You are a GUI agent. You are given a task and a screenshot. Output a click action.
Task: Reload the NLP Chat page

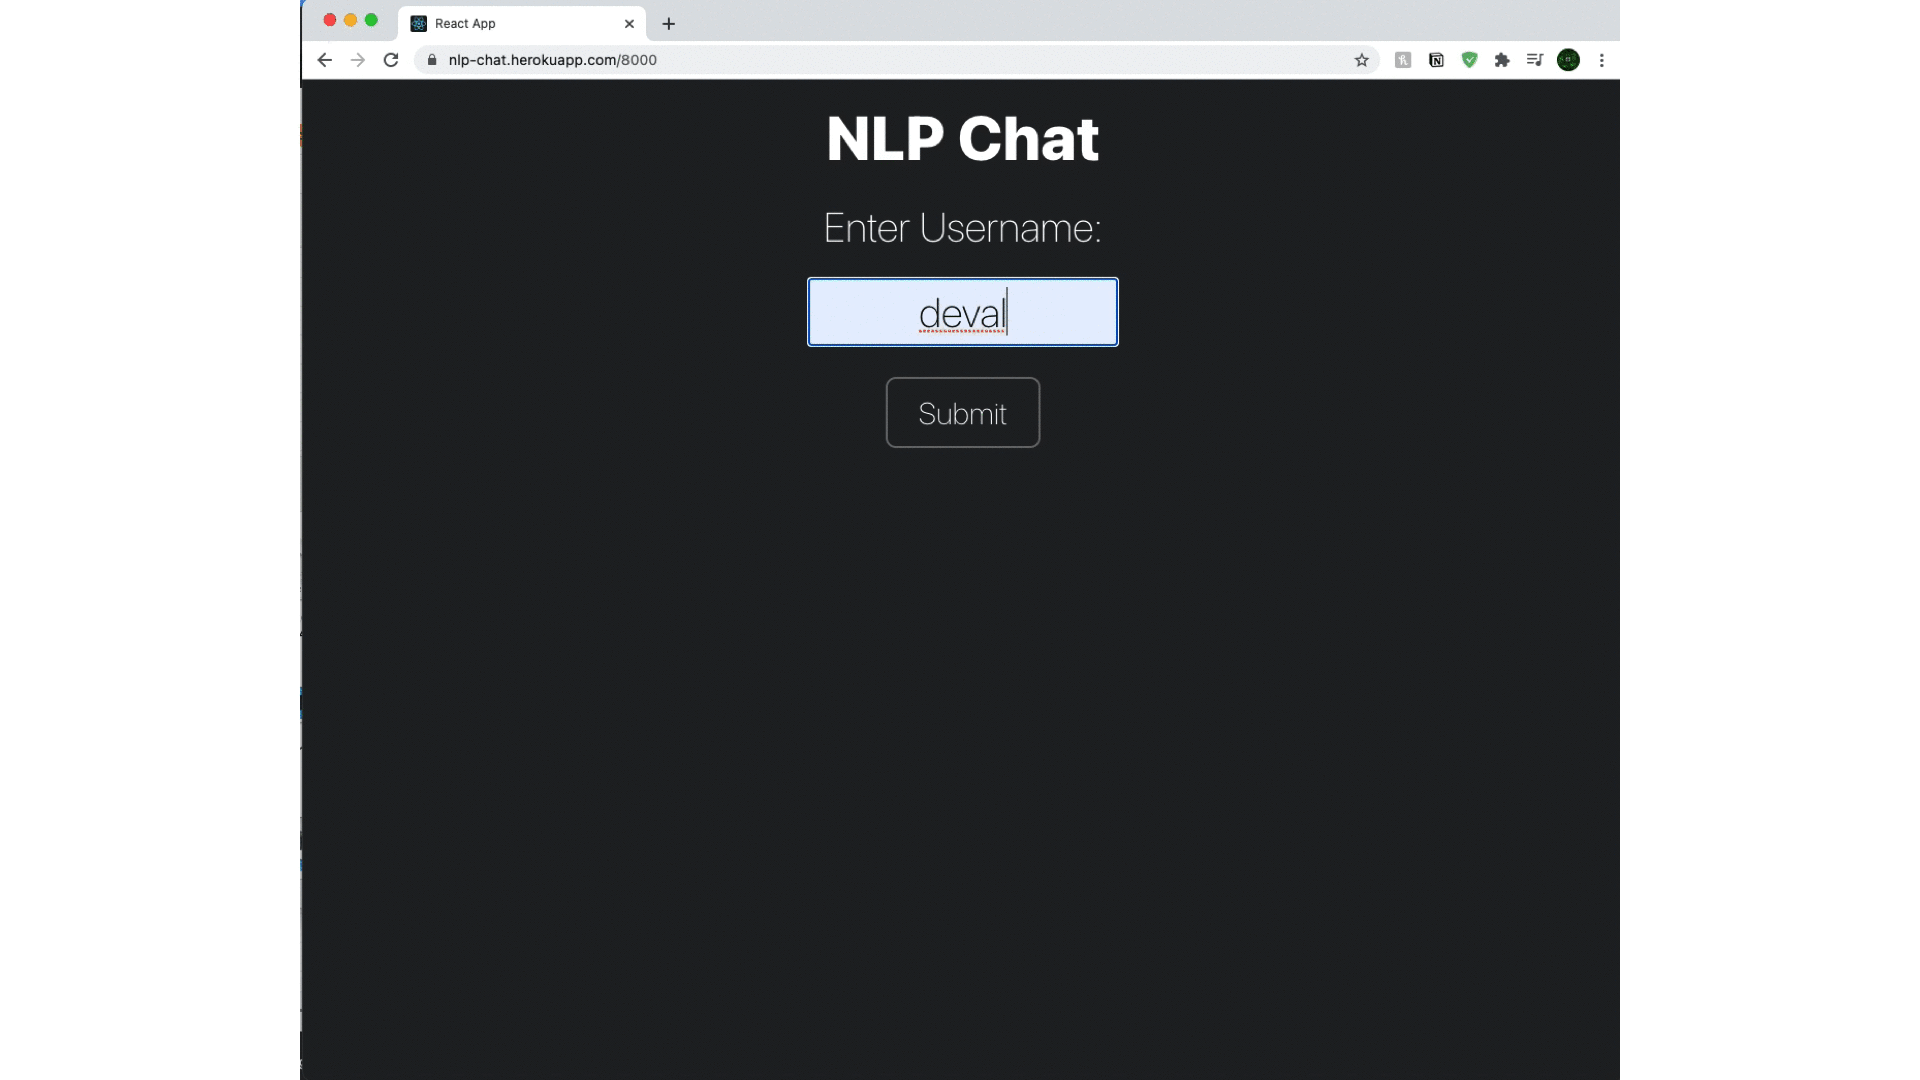[x=391, y=60]
